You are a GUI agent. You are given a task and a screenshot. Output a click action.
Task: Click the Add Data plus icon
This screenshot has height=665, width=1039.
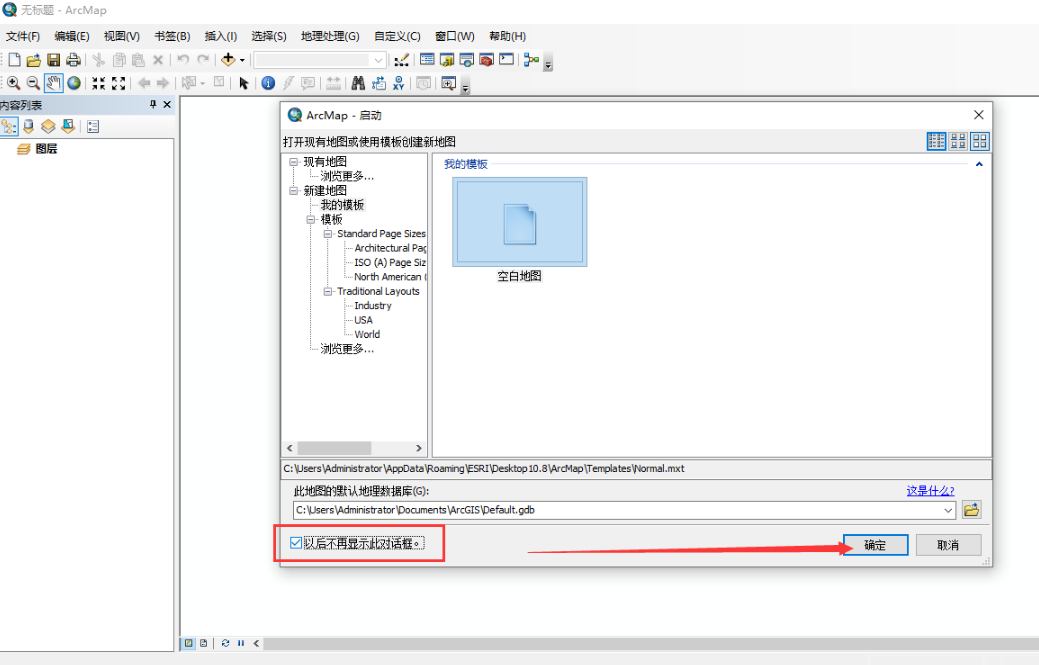click(228, 60)
